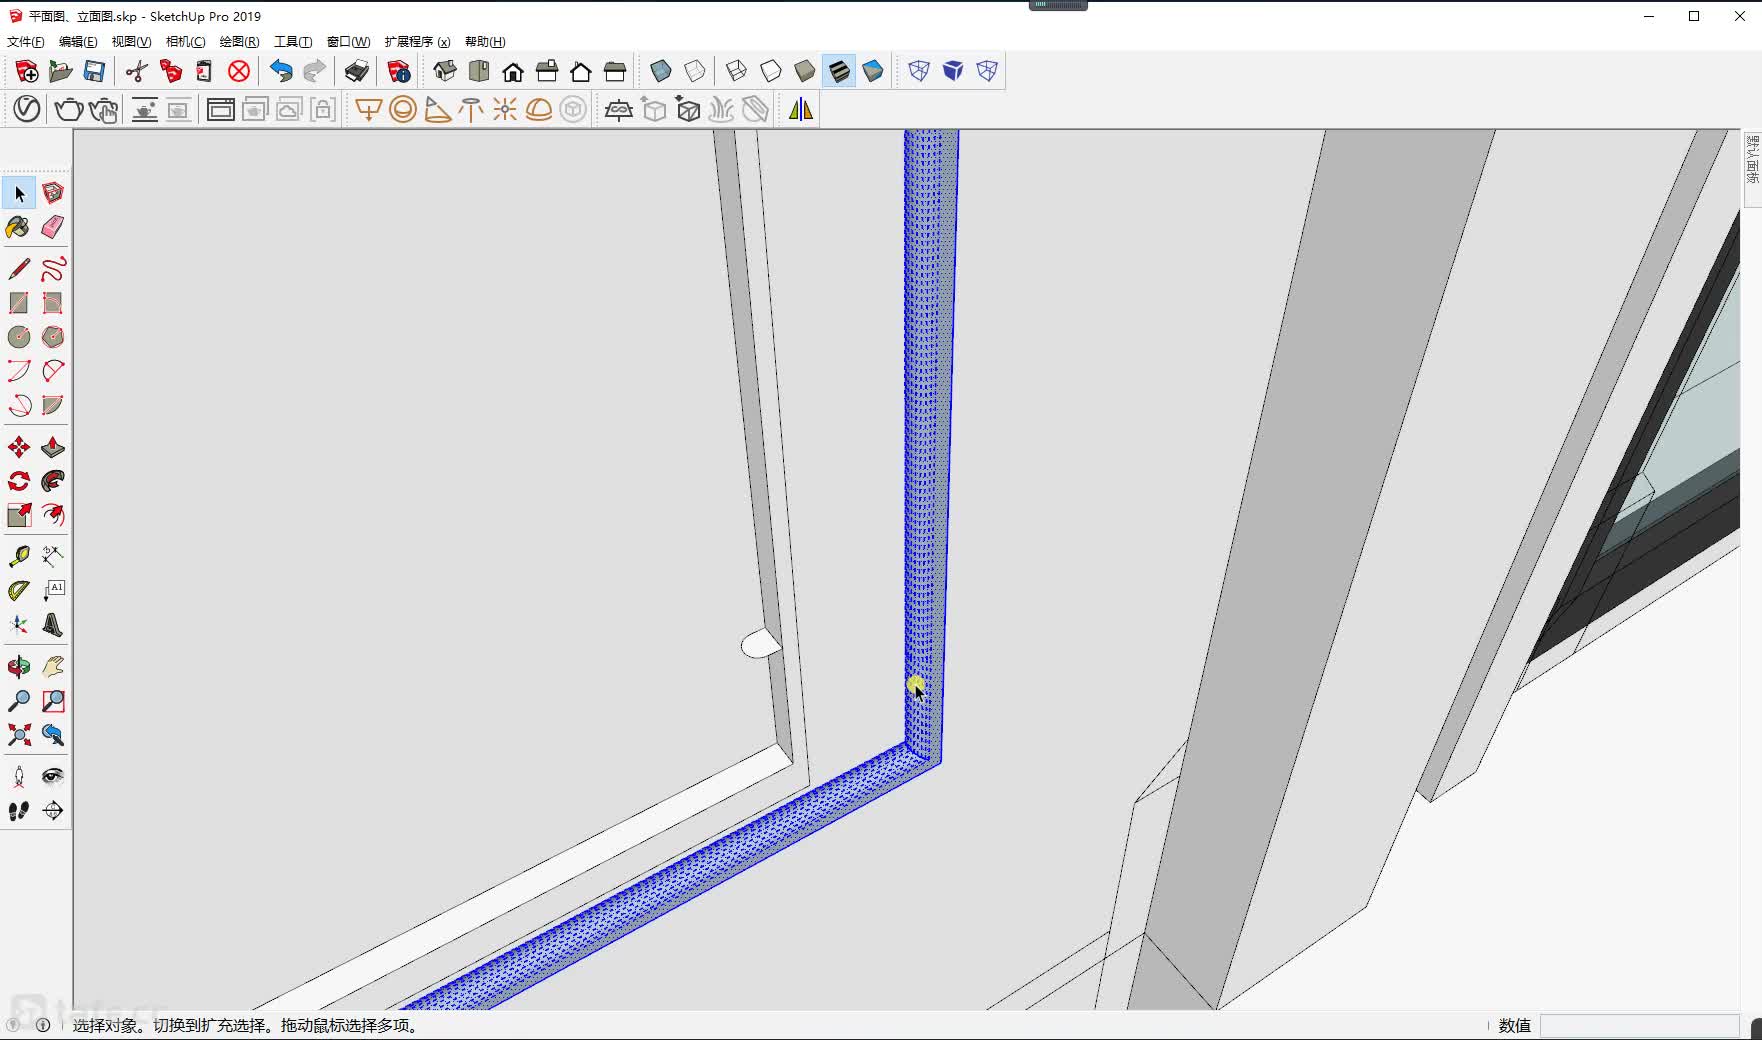
Task: Open the 文件(F) menu
Action: click(26, 42)
